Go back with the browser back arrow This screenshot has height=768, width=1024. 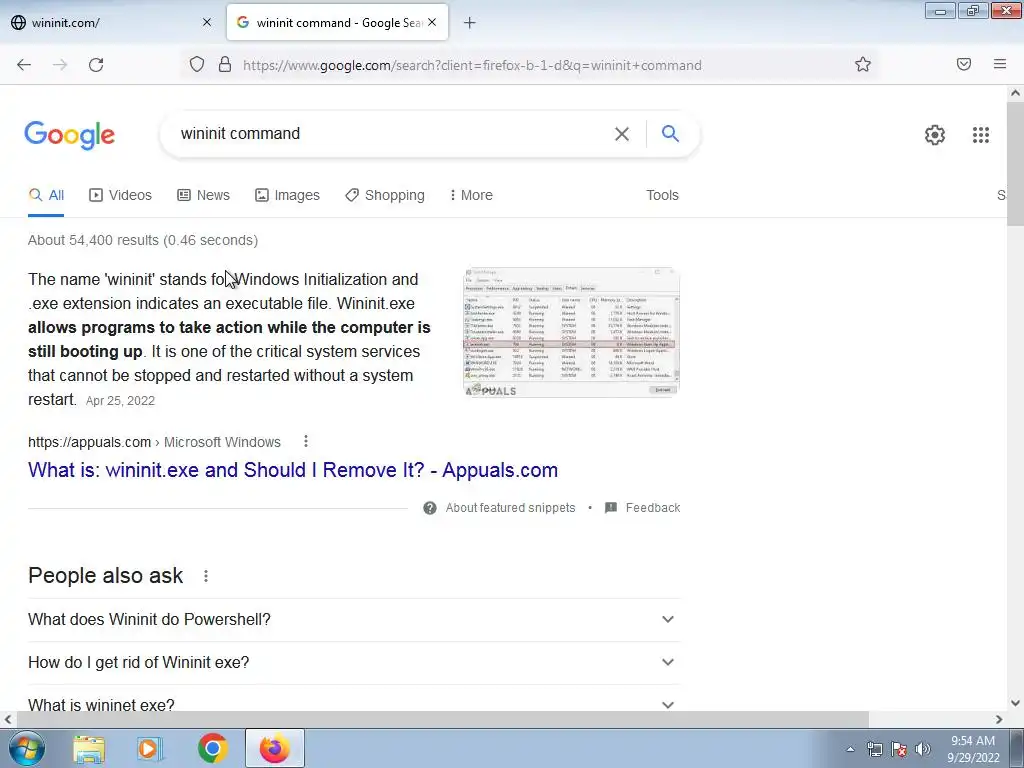click(24, 65)
